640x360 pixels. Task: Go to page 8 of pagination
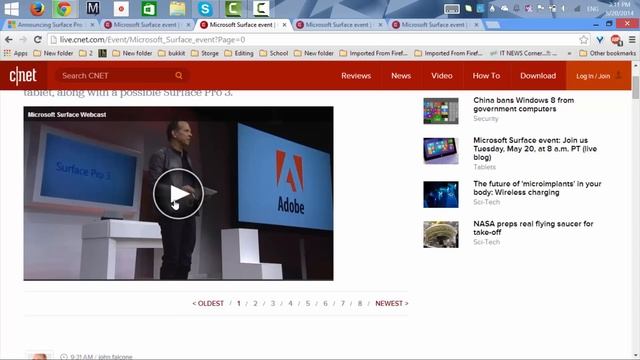pos(360,303)
